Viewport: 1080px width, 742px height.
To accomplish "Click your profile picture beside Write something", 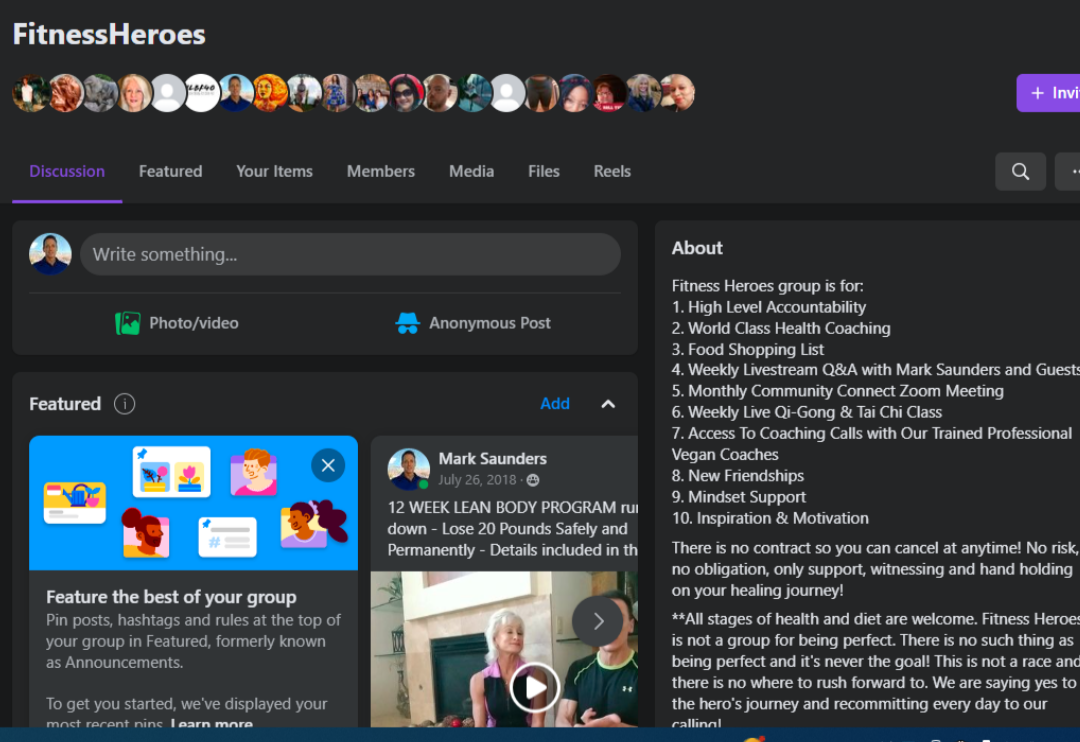I will (x=50, y=254).
